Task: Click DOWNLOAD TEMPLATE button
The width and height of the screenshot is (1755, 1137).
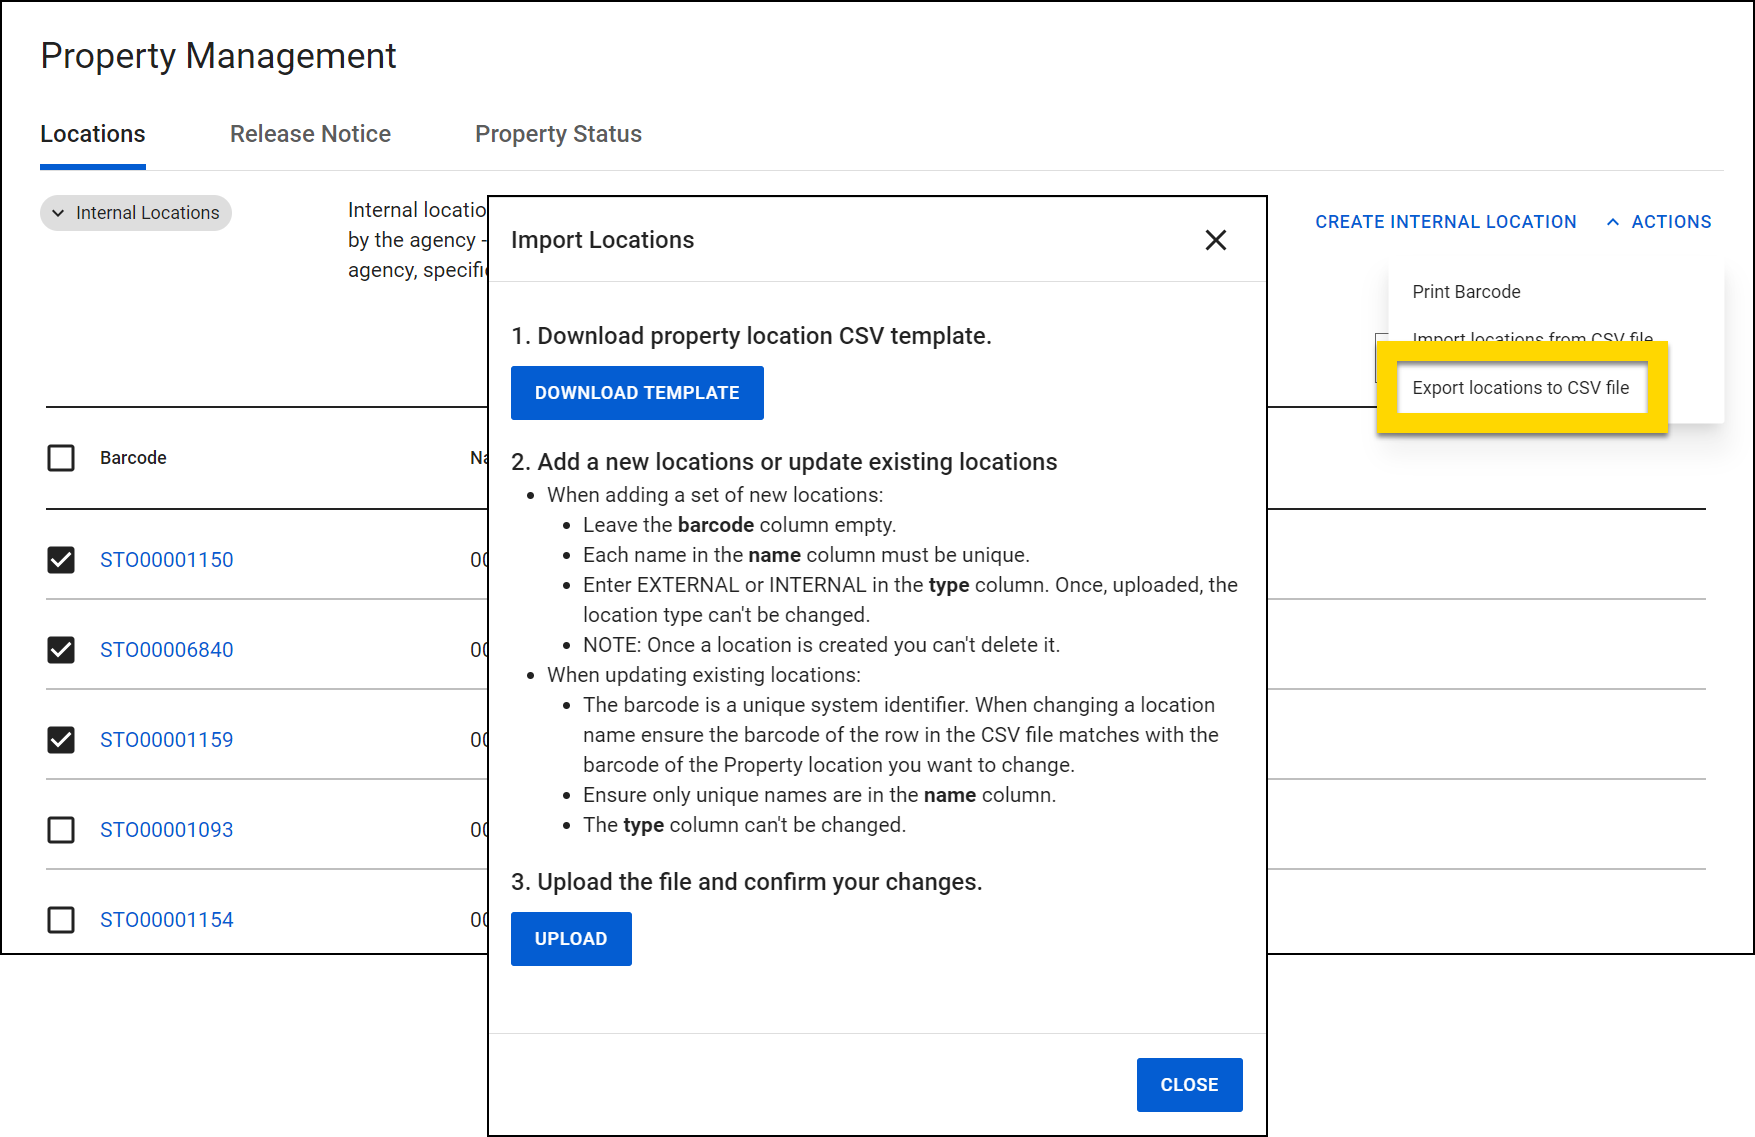Action: [637, 392]
